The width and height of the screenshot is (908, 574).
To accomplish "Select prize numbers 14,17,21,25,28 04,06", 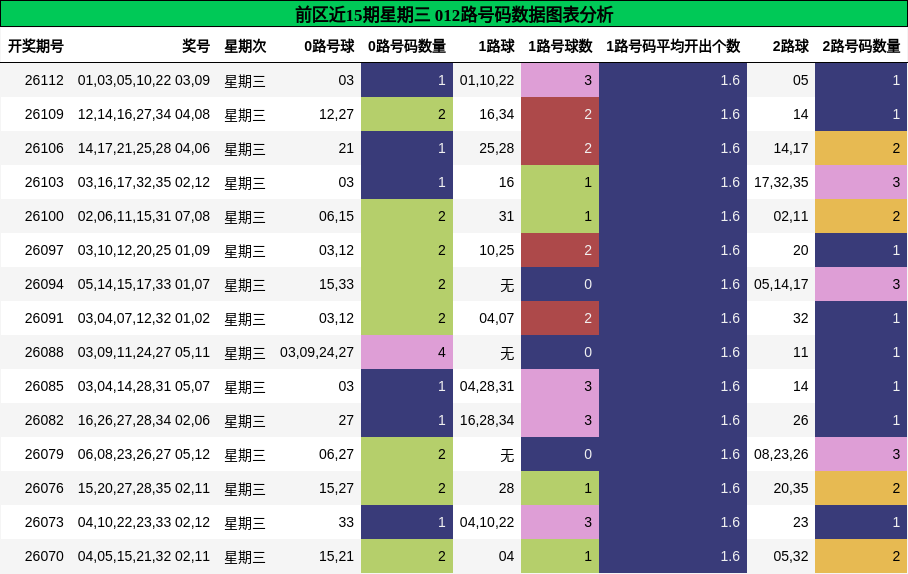I will [x=144, y=148].
